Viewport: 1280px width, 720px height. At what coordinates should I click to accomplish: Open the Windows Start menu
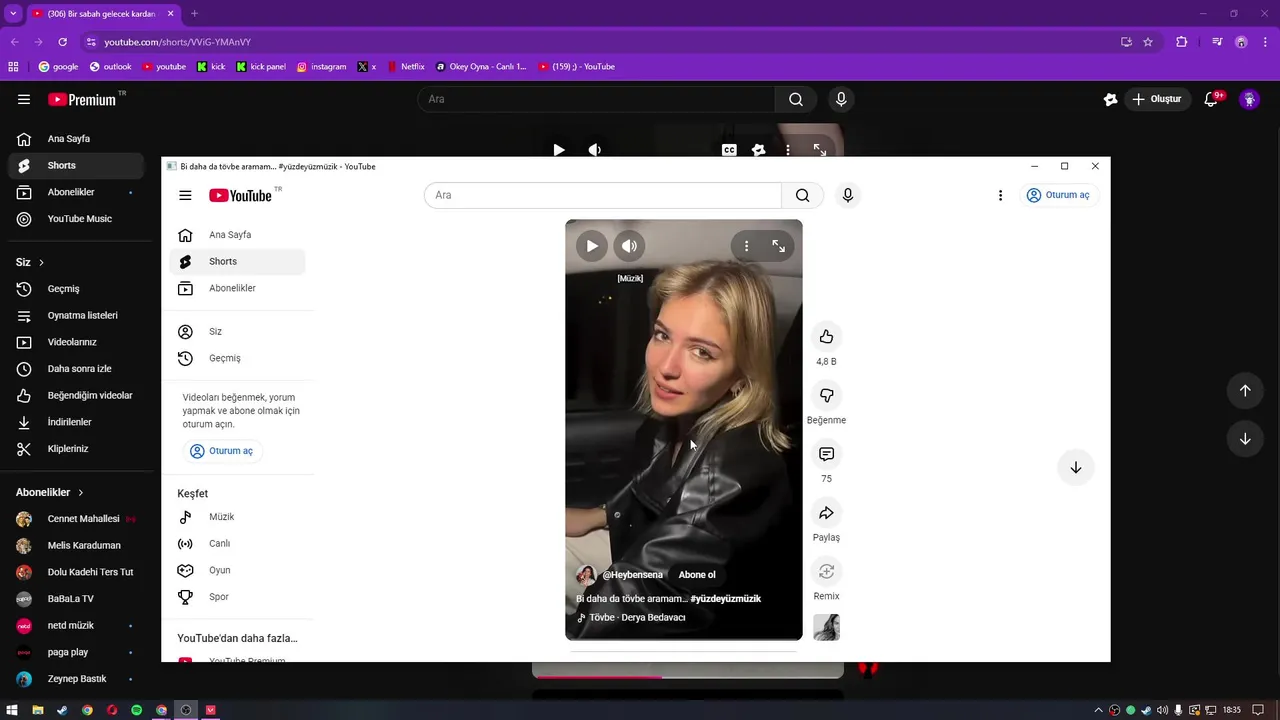coord(13,710)
